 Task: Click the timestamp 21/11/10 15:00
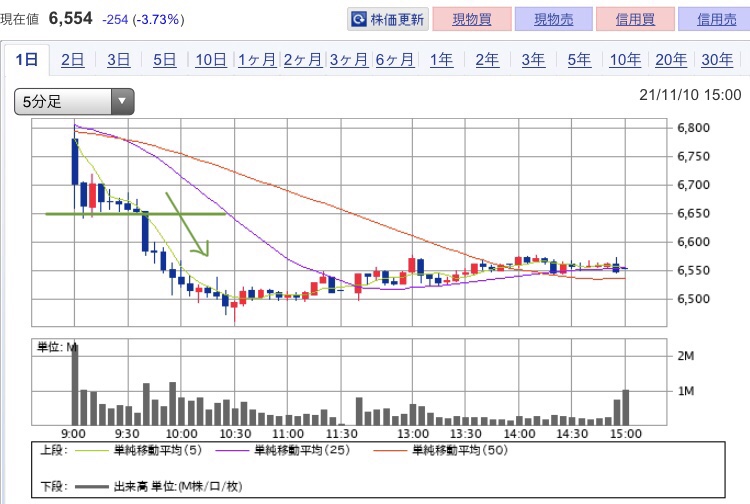tap(690, 95)
